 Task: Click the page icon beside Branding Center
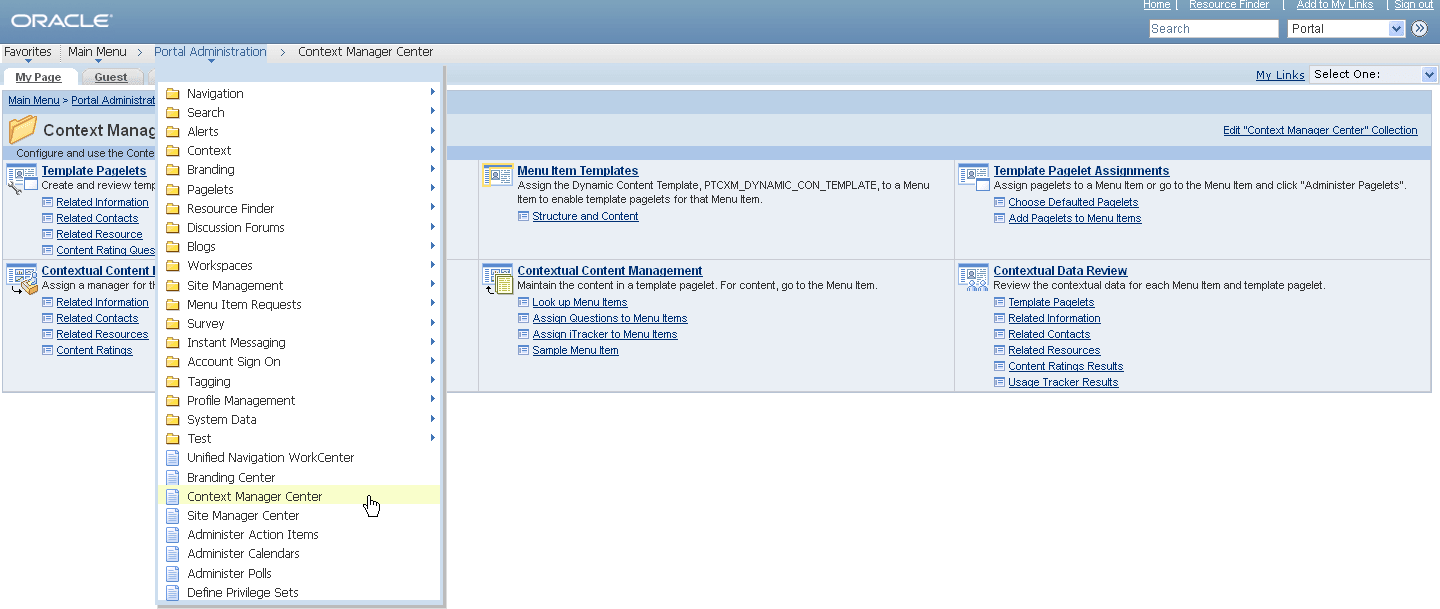click(172, 477)
